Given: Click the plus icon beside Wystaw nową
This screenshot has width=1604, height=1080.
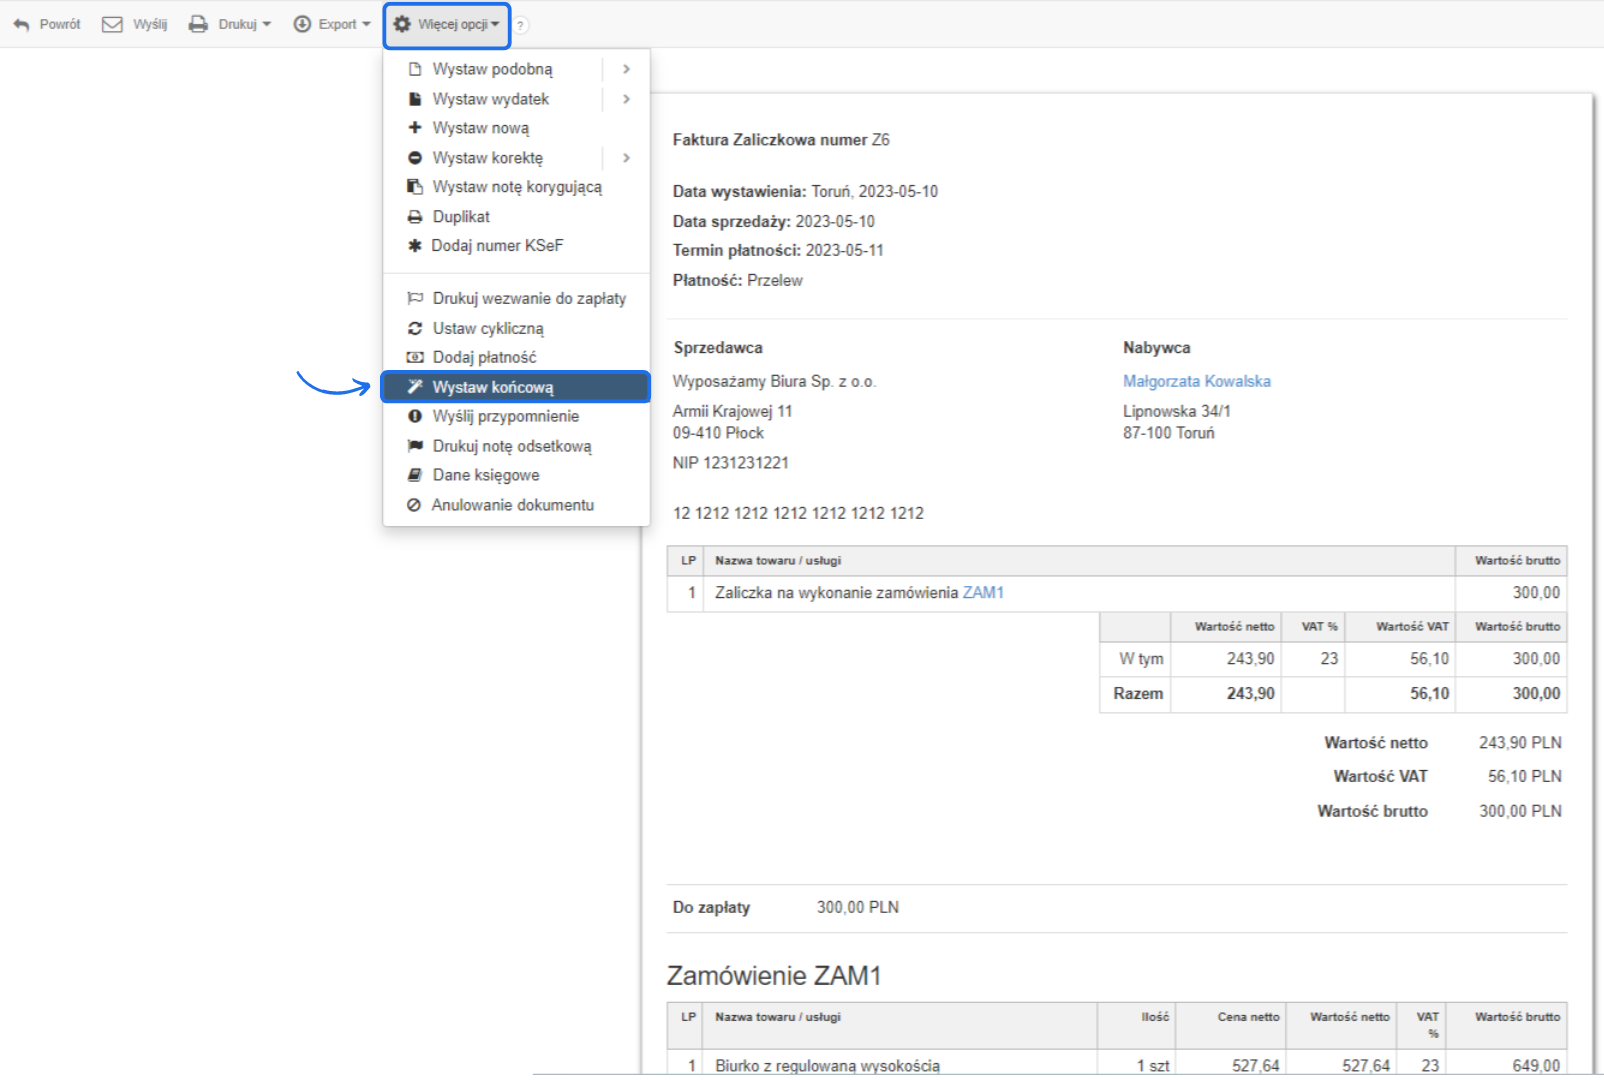Looking at the screenshot, I should pos(415,128).
